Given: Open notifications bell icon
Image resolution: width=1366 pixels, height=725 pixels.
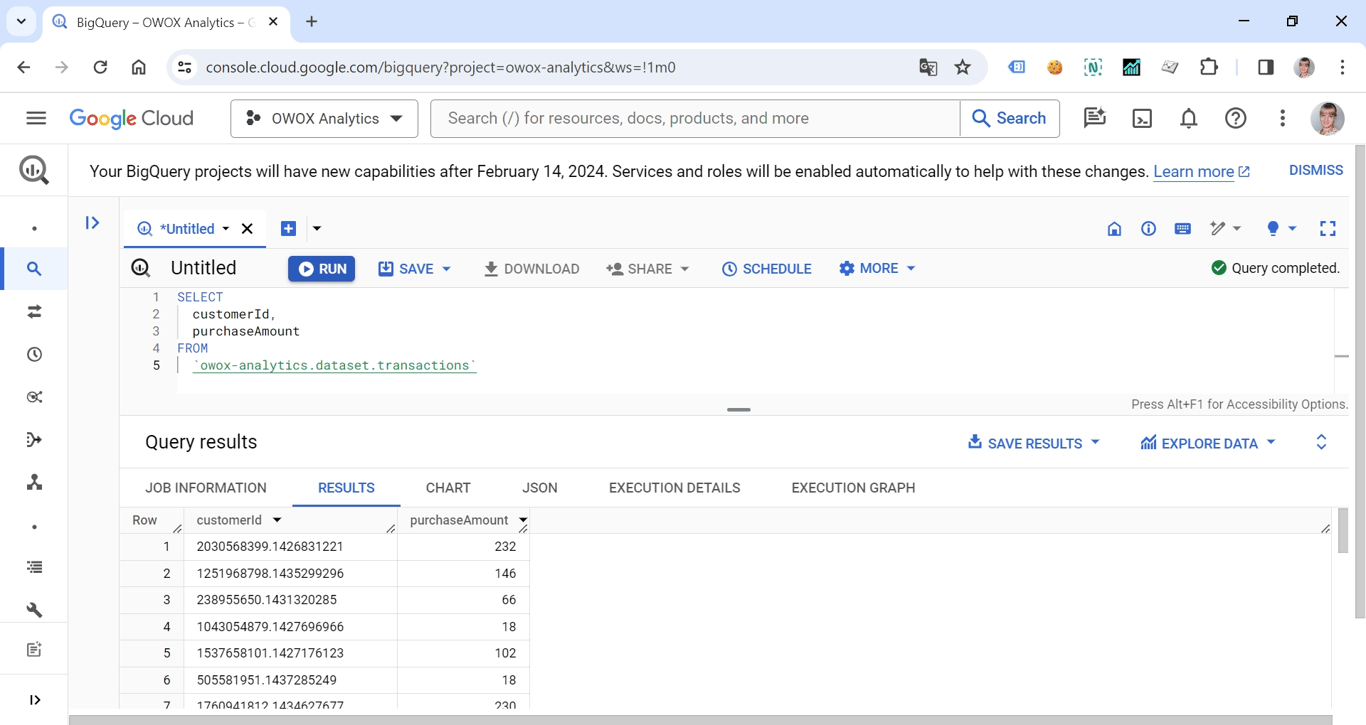Looking at the screenshot, I should pos(1188,118).
